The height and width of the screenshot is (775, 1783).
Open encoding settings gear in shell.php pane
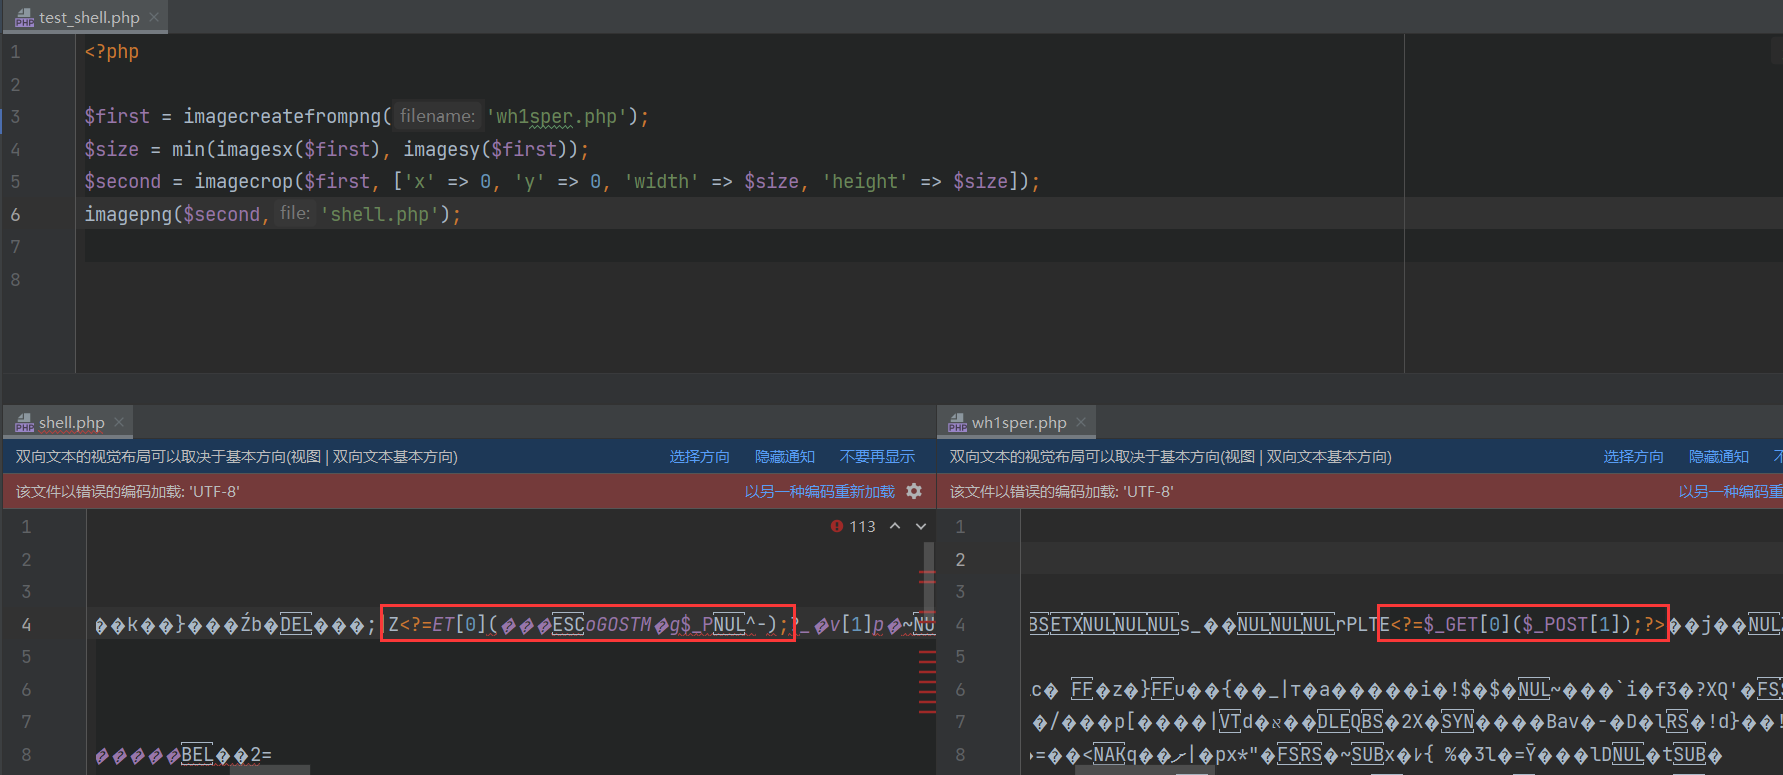[914, 491]
